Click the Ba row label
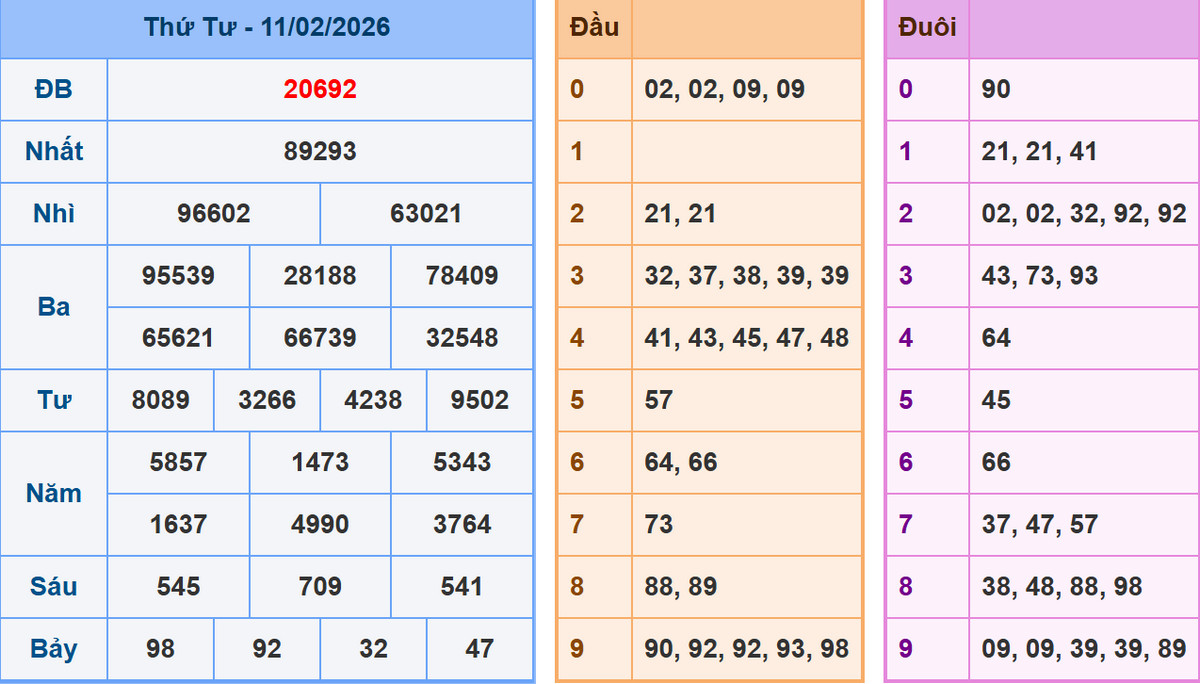 pos(54,307)
